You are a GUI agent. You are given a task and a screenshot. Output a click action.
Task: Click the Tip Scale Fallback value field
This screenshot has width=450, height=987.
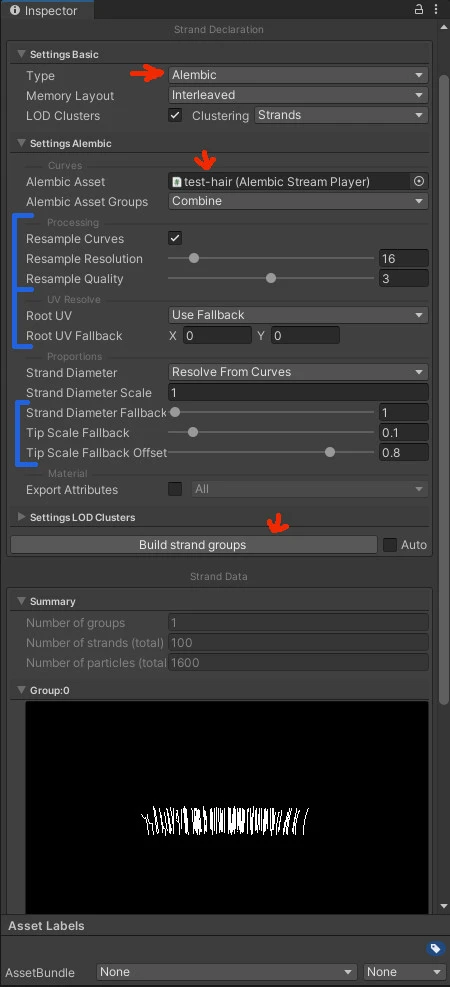tap(403, 433)
